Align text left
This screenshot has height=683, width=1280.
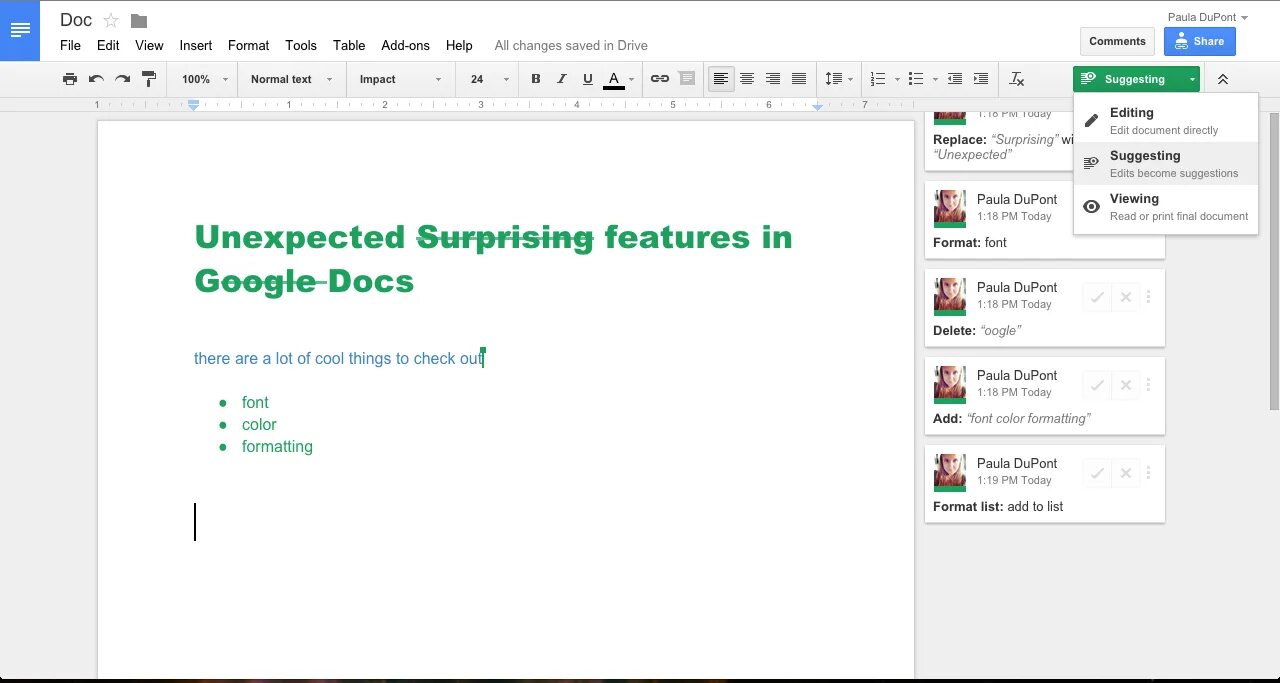[x=720, y=79]
